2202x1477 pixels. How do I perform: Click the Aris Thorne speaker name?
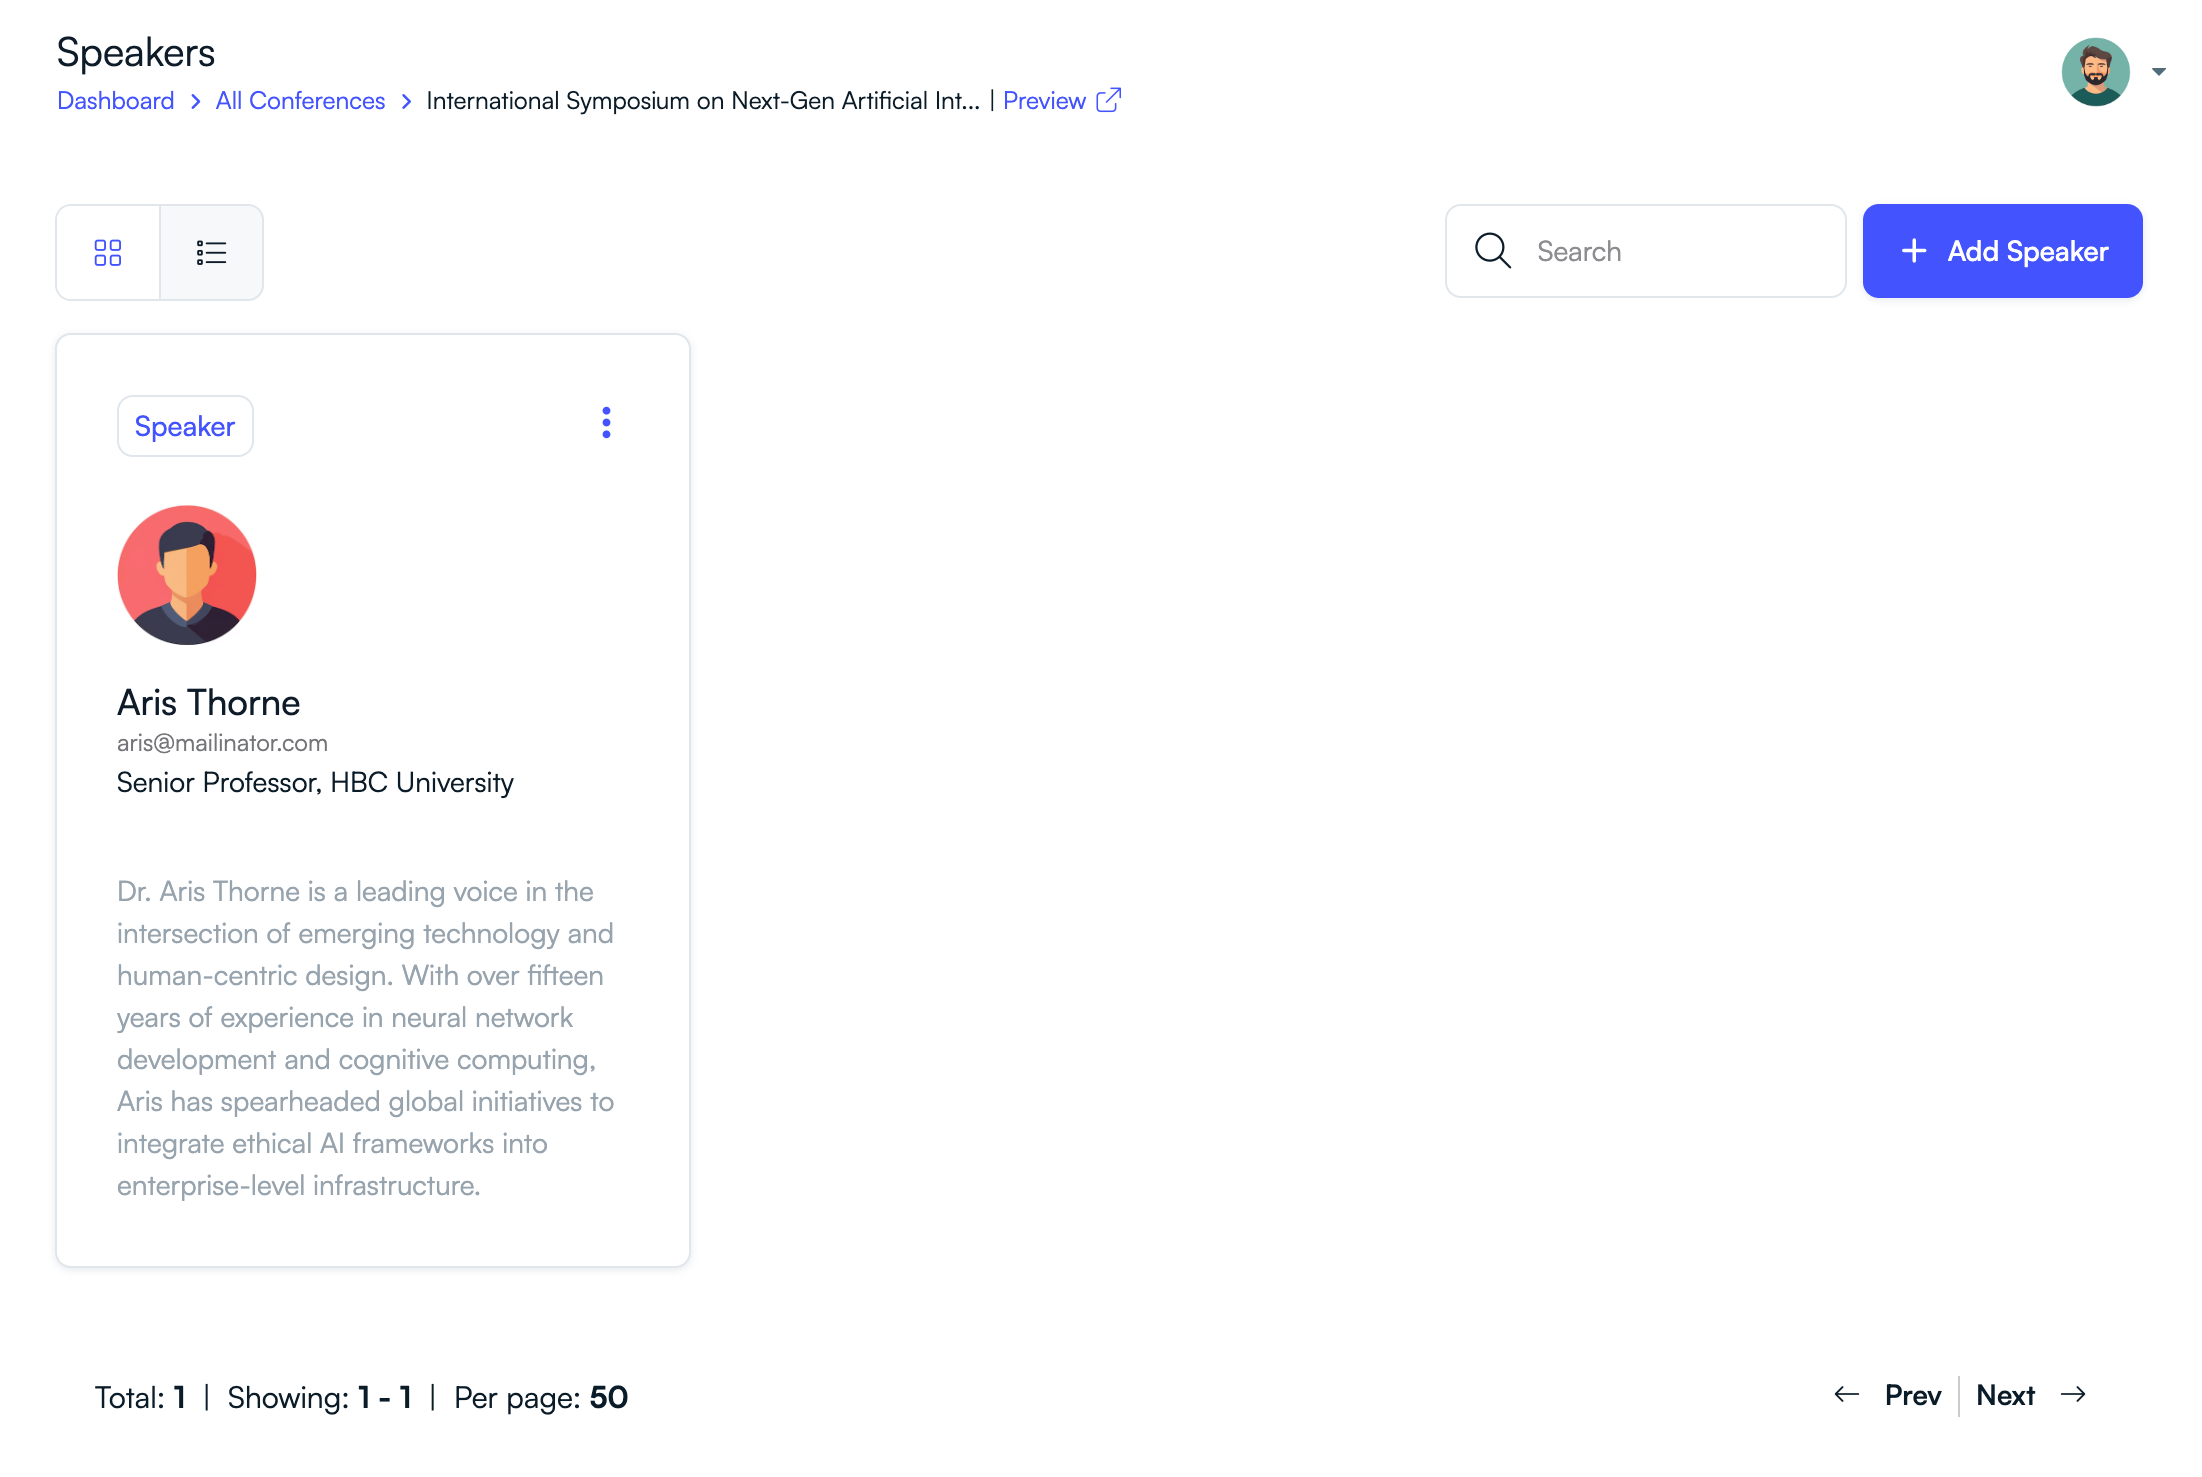coord(209,703)
